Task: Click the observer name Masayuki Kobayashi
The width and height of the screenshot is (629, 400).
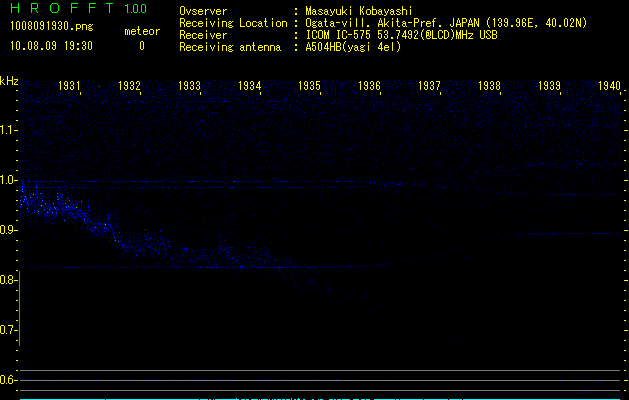Action: (x=359, y=11)
